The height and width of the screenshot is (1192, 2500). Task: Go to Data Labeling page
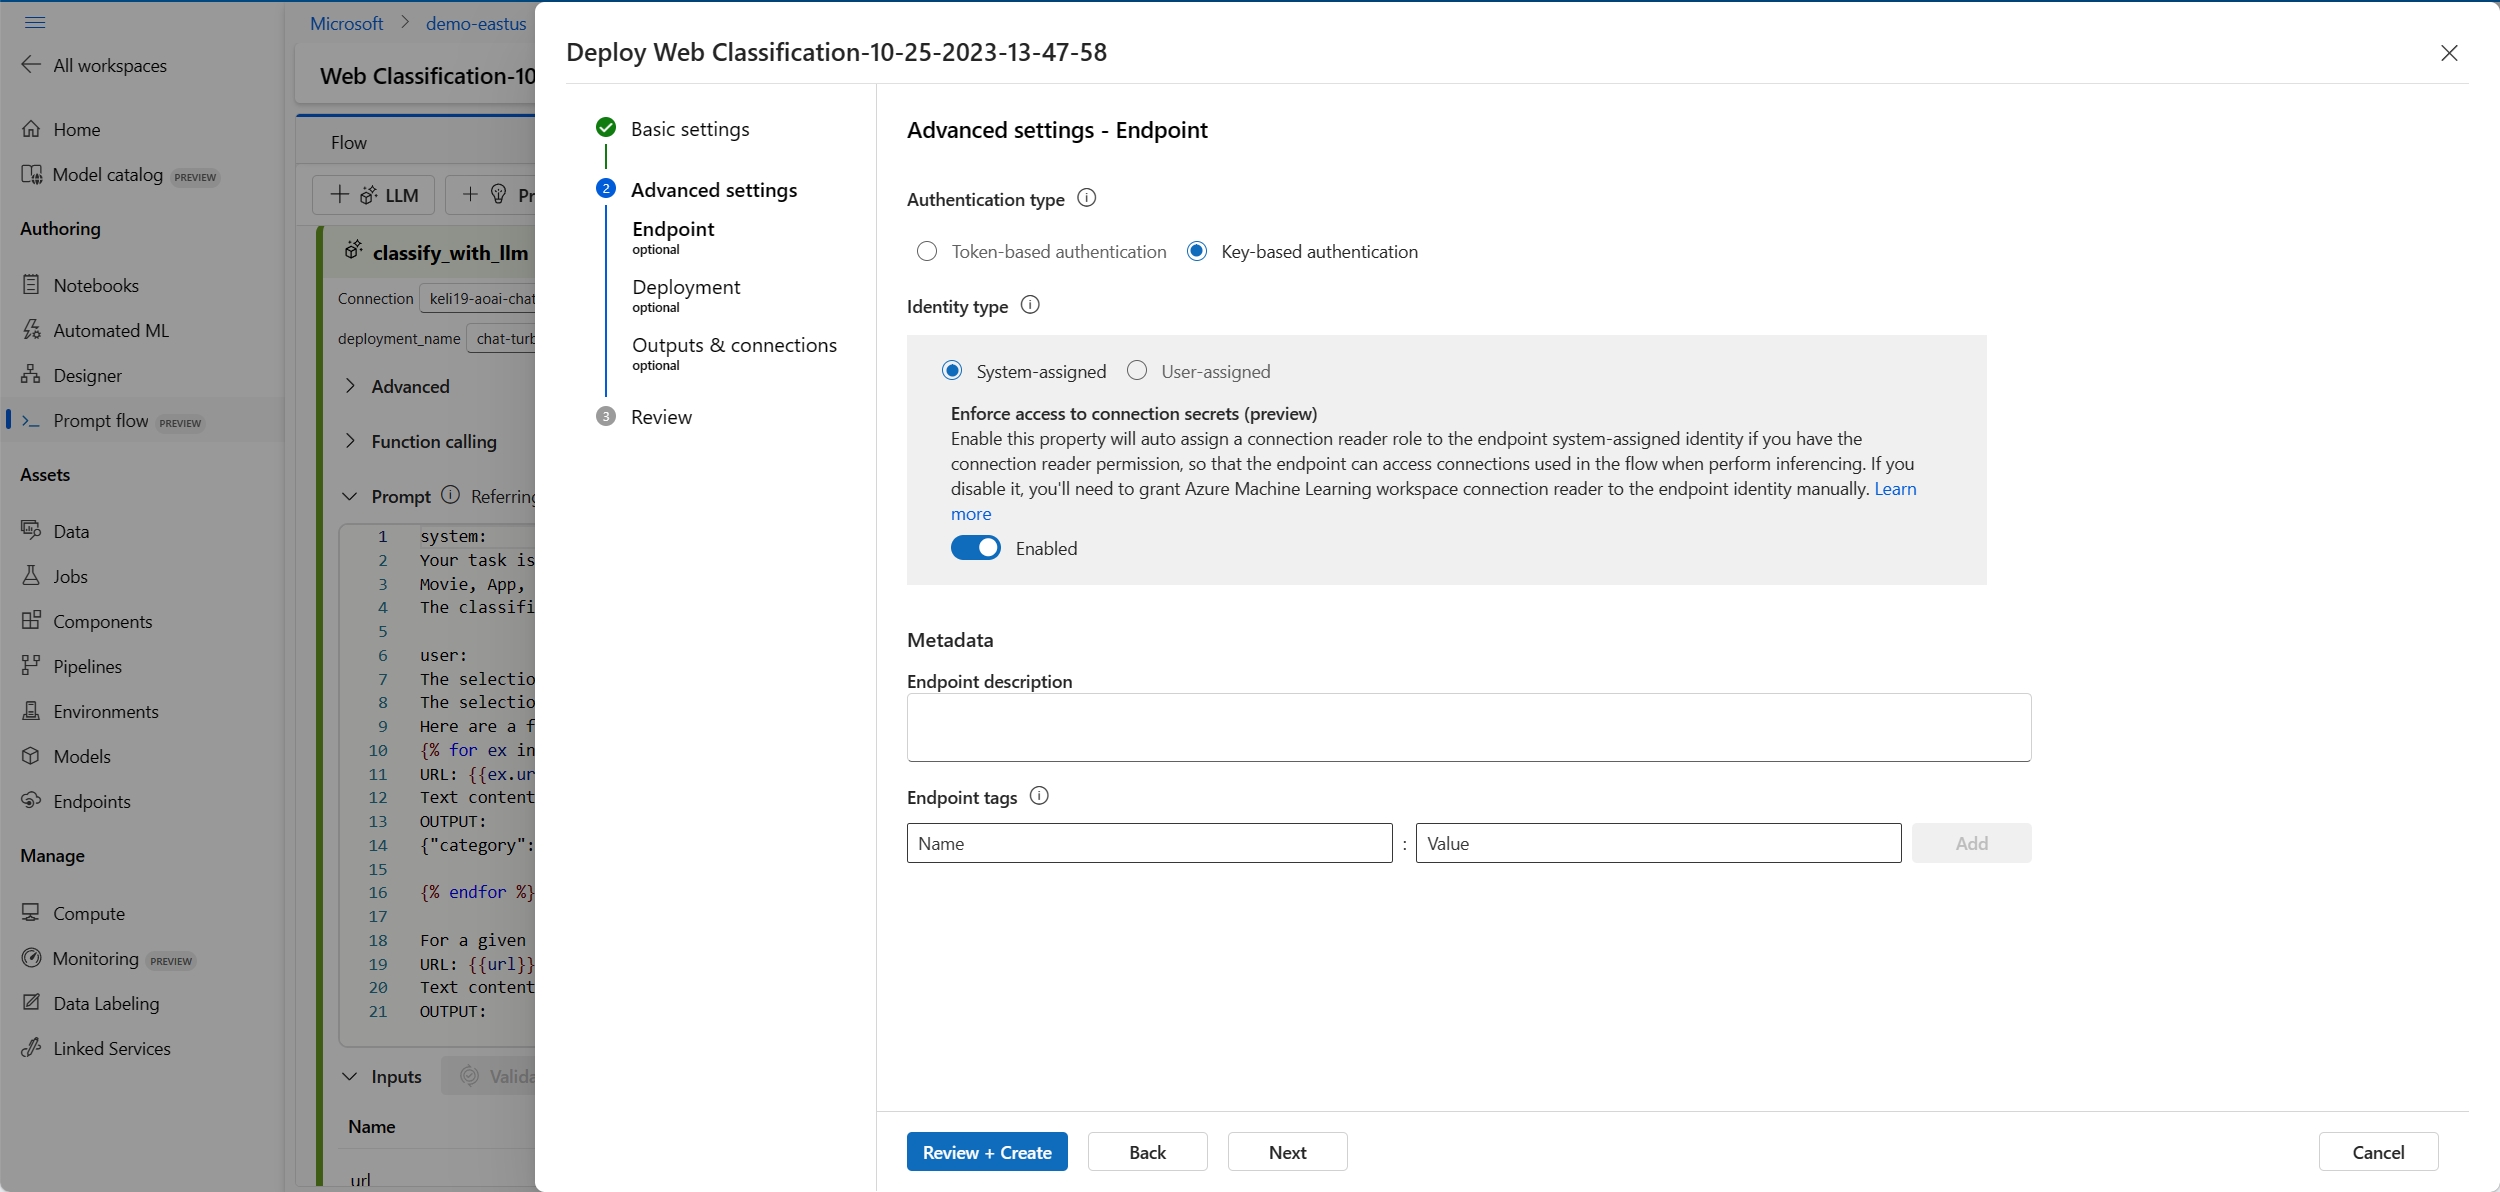[x=105, y=1004]
